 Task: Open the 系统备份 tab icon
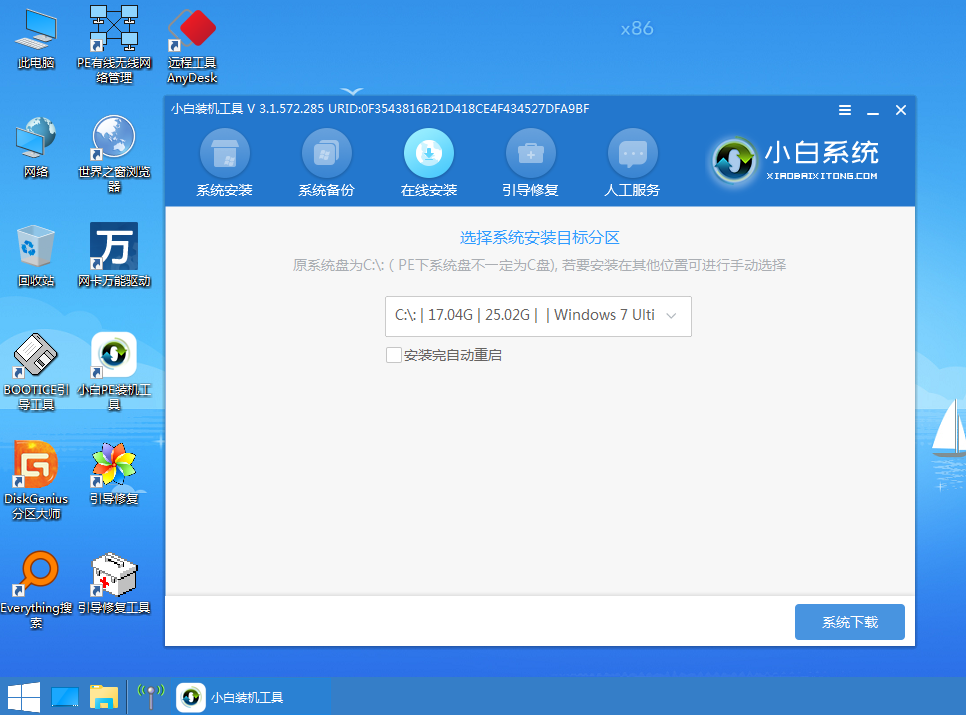point(327,153)
